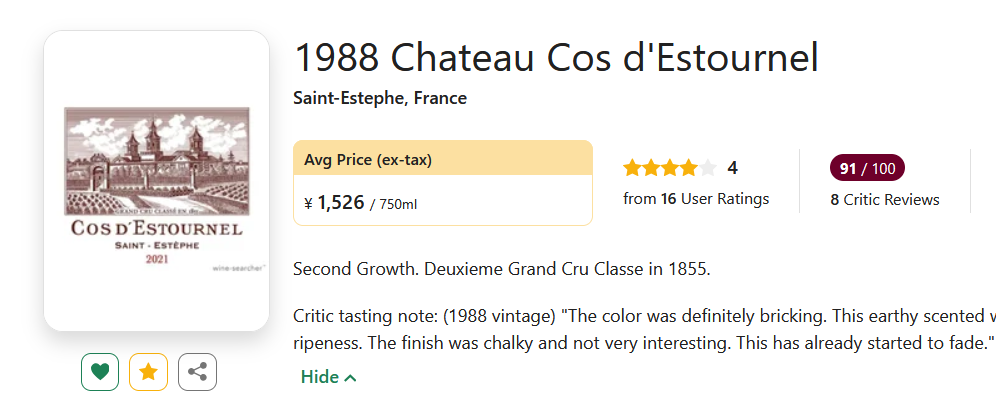This screenshot has width=996, height=414.
Task: Click the gold star button below label
Action: (x=149, y=372)
